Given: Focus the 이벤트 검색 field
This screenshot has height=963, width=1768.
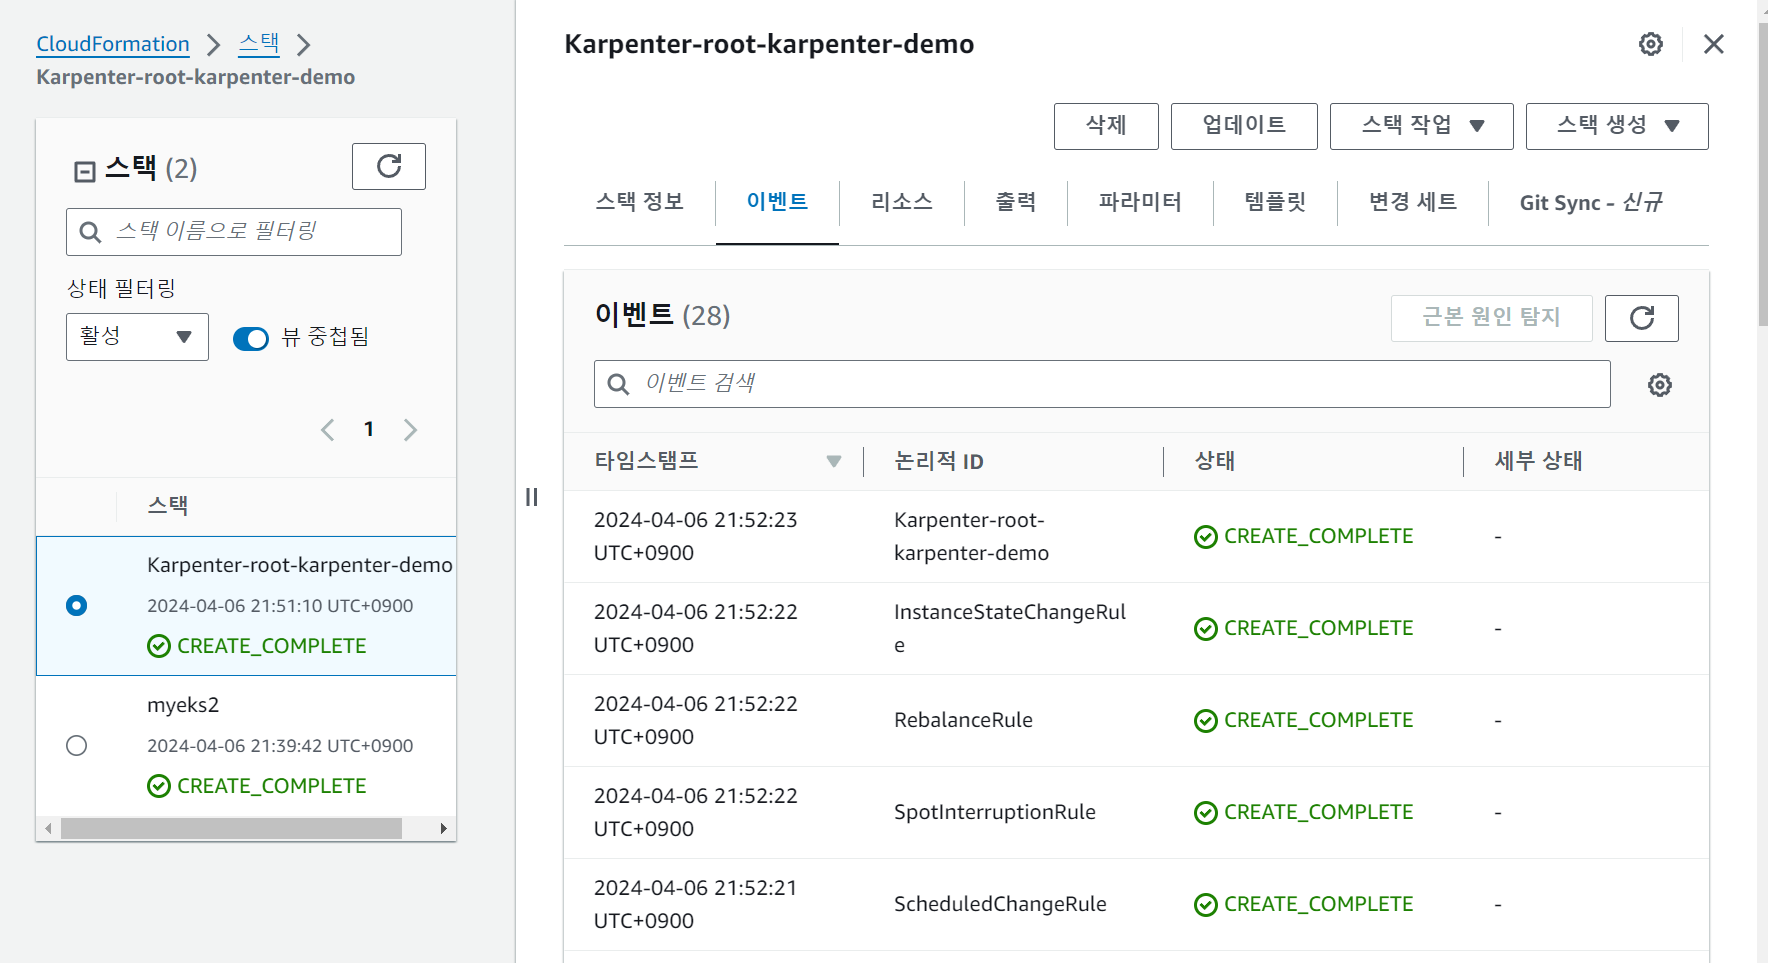Looking at the screenshot, I should [1102, 384].
